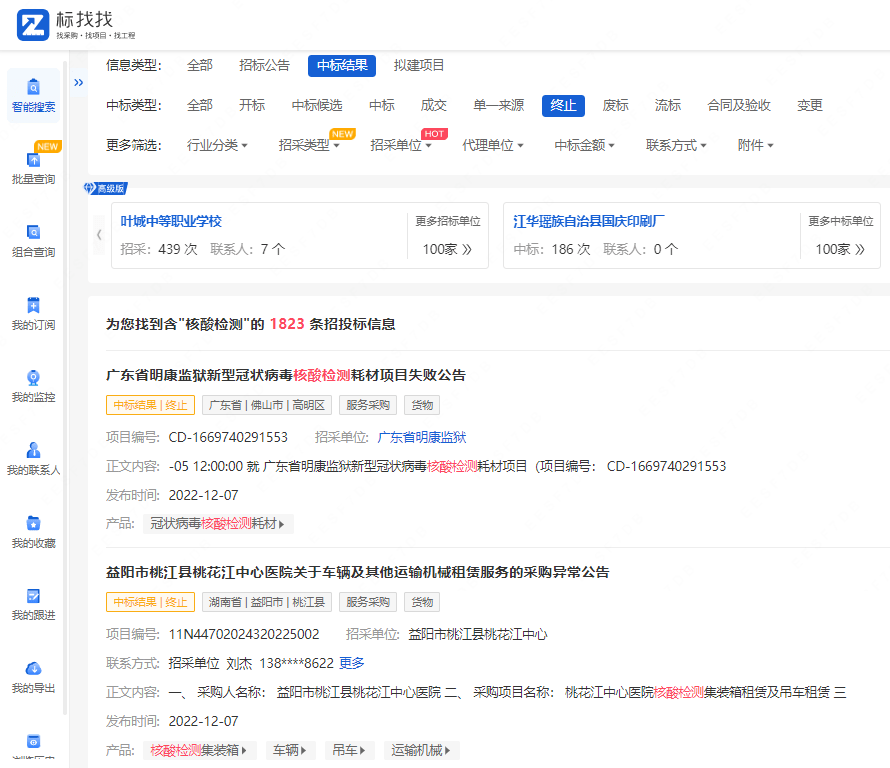The width and height of the screenshot is (890, 768).
Task: Click project number 11N44702024320225002
Action: tap(244, 634)
